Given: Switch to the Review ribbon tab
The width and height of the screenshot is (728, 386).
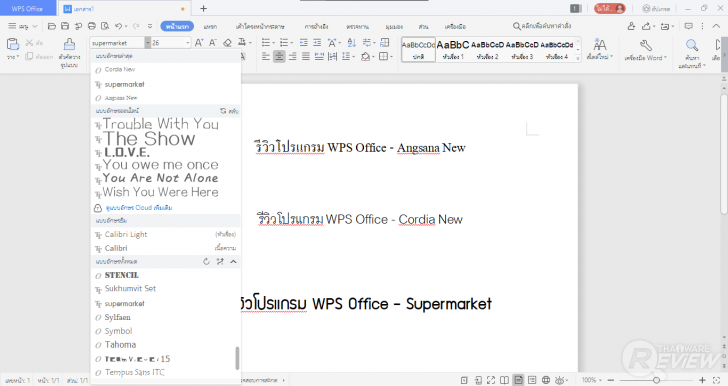Looking at the screenshot, I should click(x=358, y=26).
